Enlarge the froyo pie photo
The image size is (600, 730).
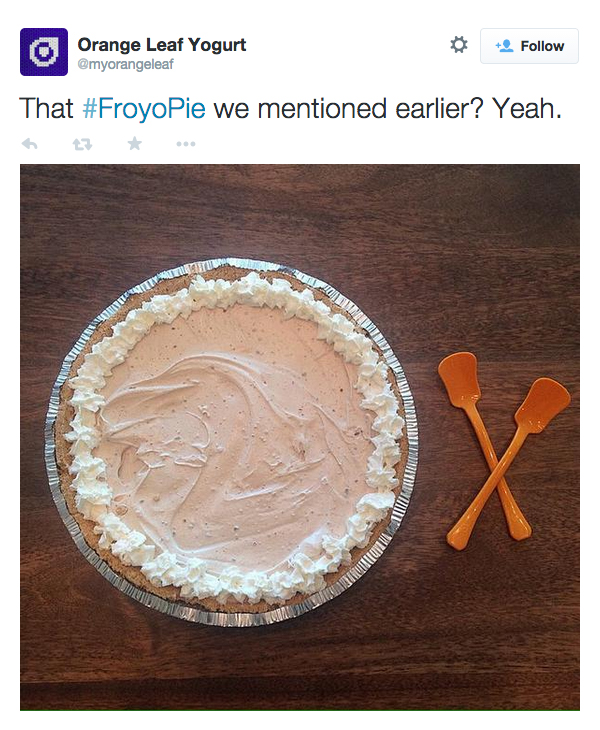(300, 437)
